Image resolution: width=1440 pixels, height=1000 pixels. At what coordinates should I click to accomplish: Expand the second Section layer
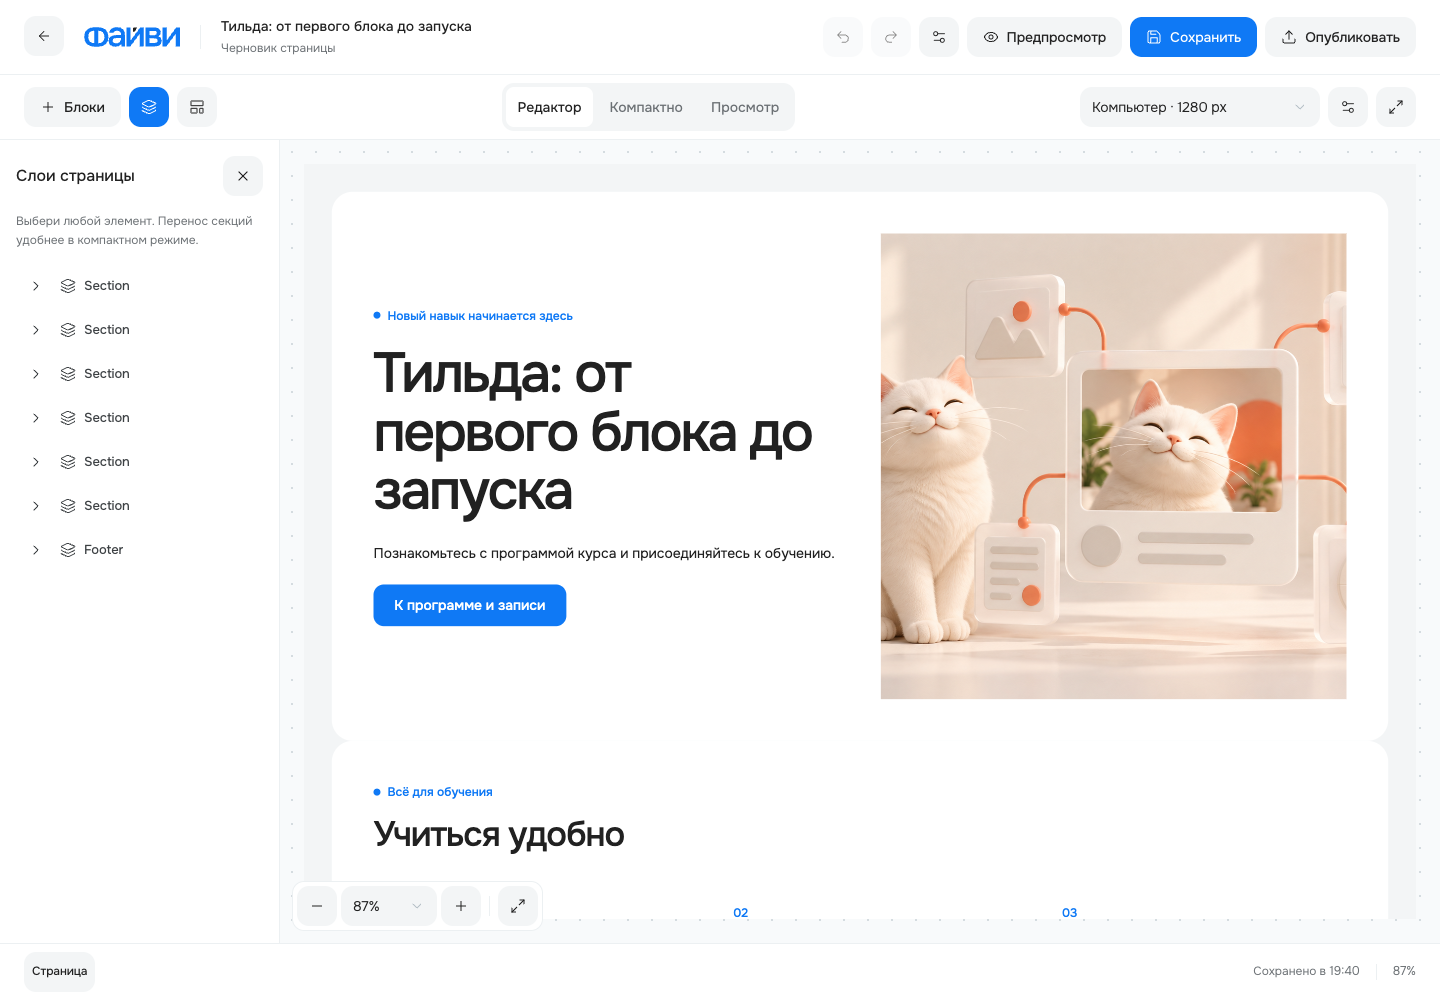pyautogui.click(x=36, y=330)
